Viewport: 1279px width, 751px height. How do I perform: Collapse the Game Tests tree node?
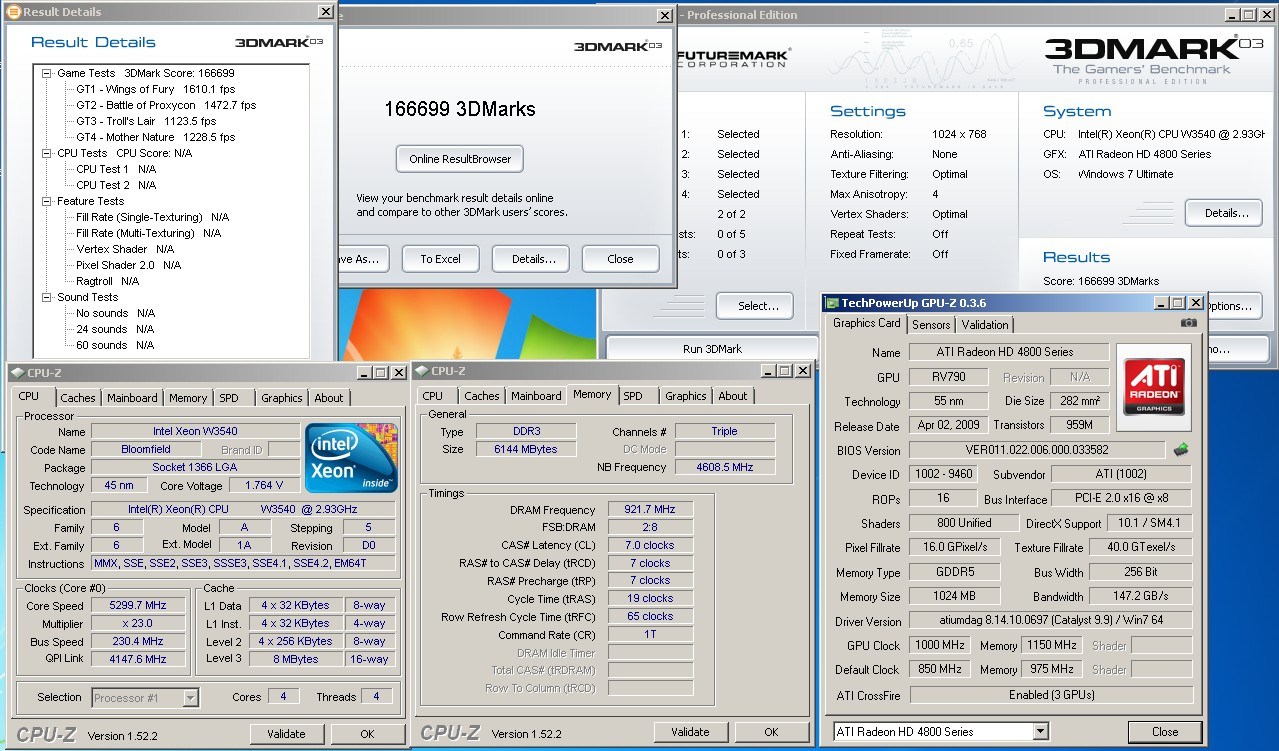pyautogui.click(x=47, y=73)
